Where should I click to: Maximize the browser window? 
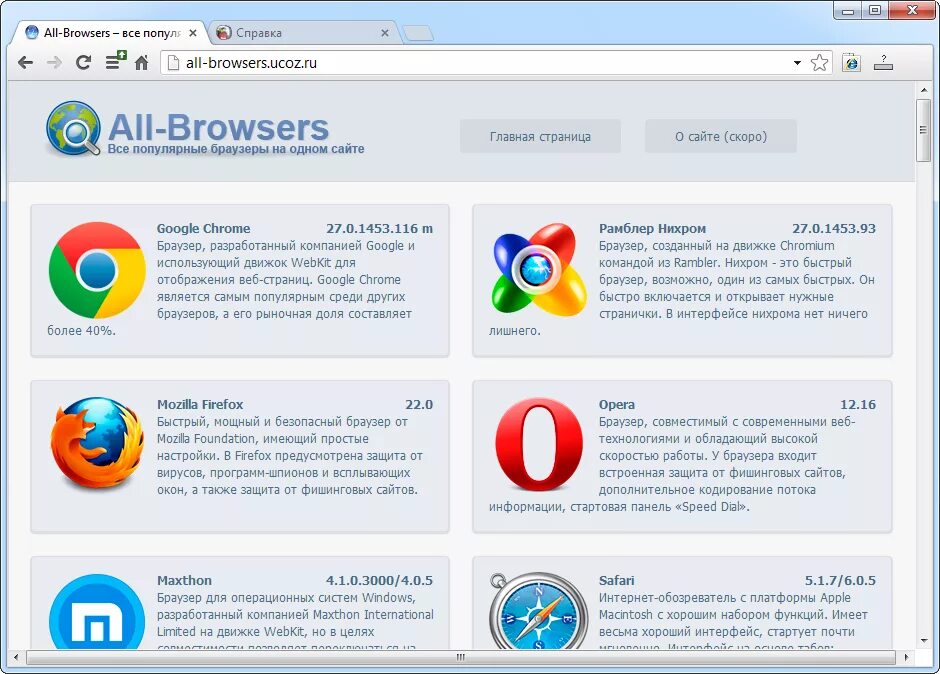tap(875, 10)
